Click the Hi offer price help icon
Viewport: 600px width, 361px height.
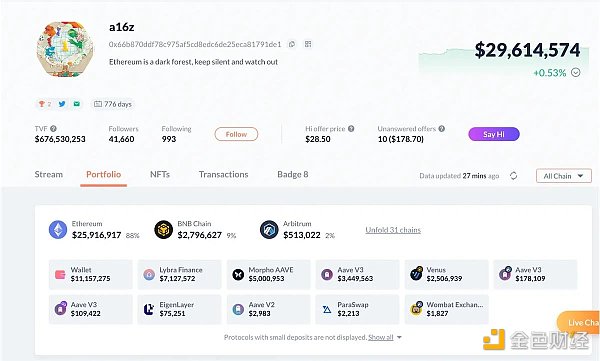[351, 129]
